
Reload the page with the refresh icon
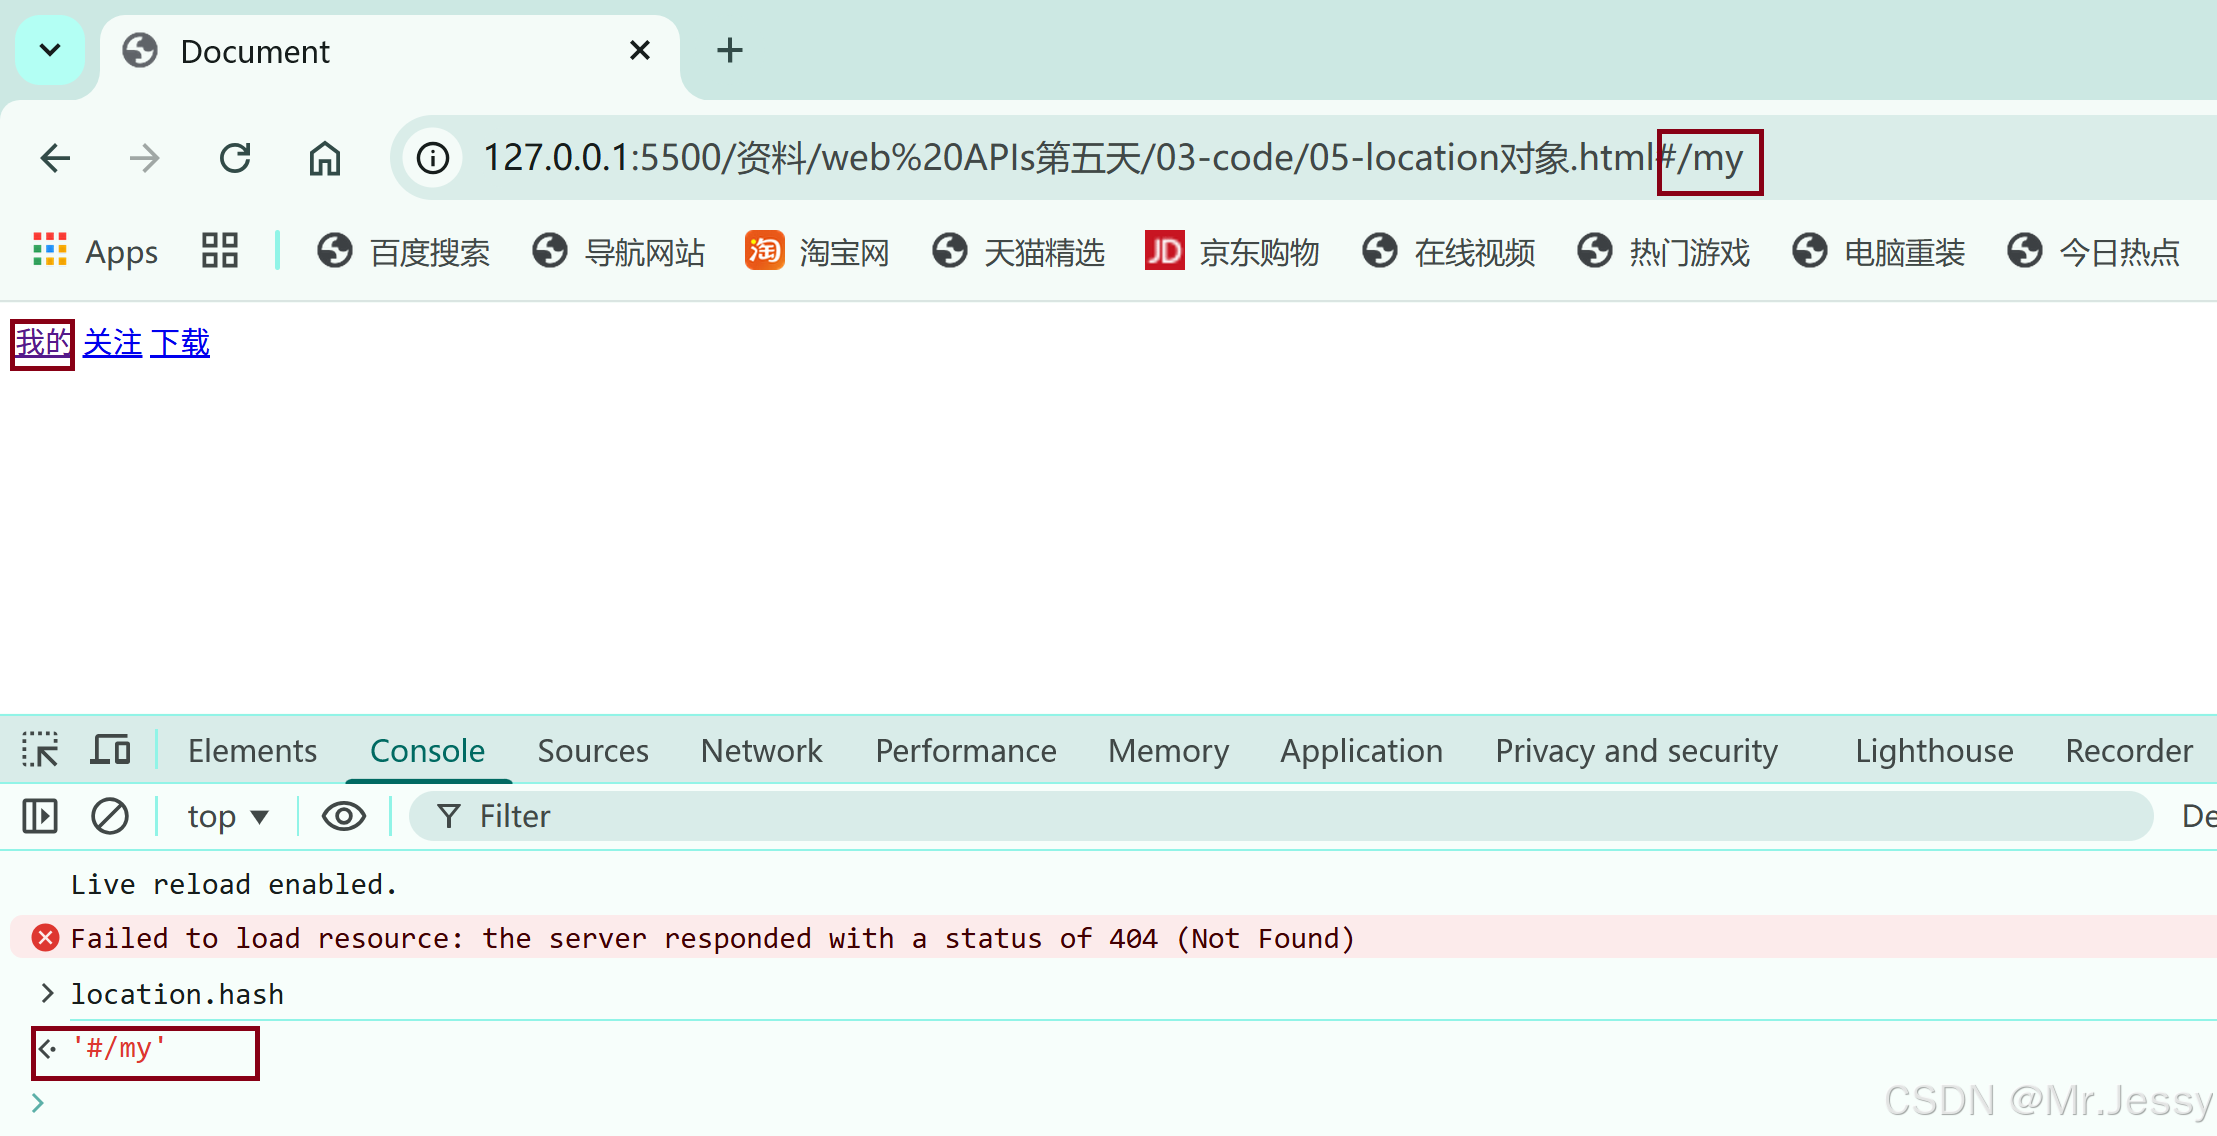click(x=235, y=158)
